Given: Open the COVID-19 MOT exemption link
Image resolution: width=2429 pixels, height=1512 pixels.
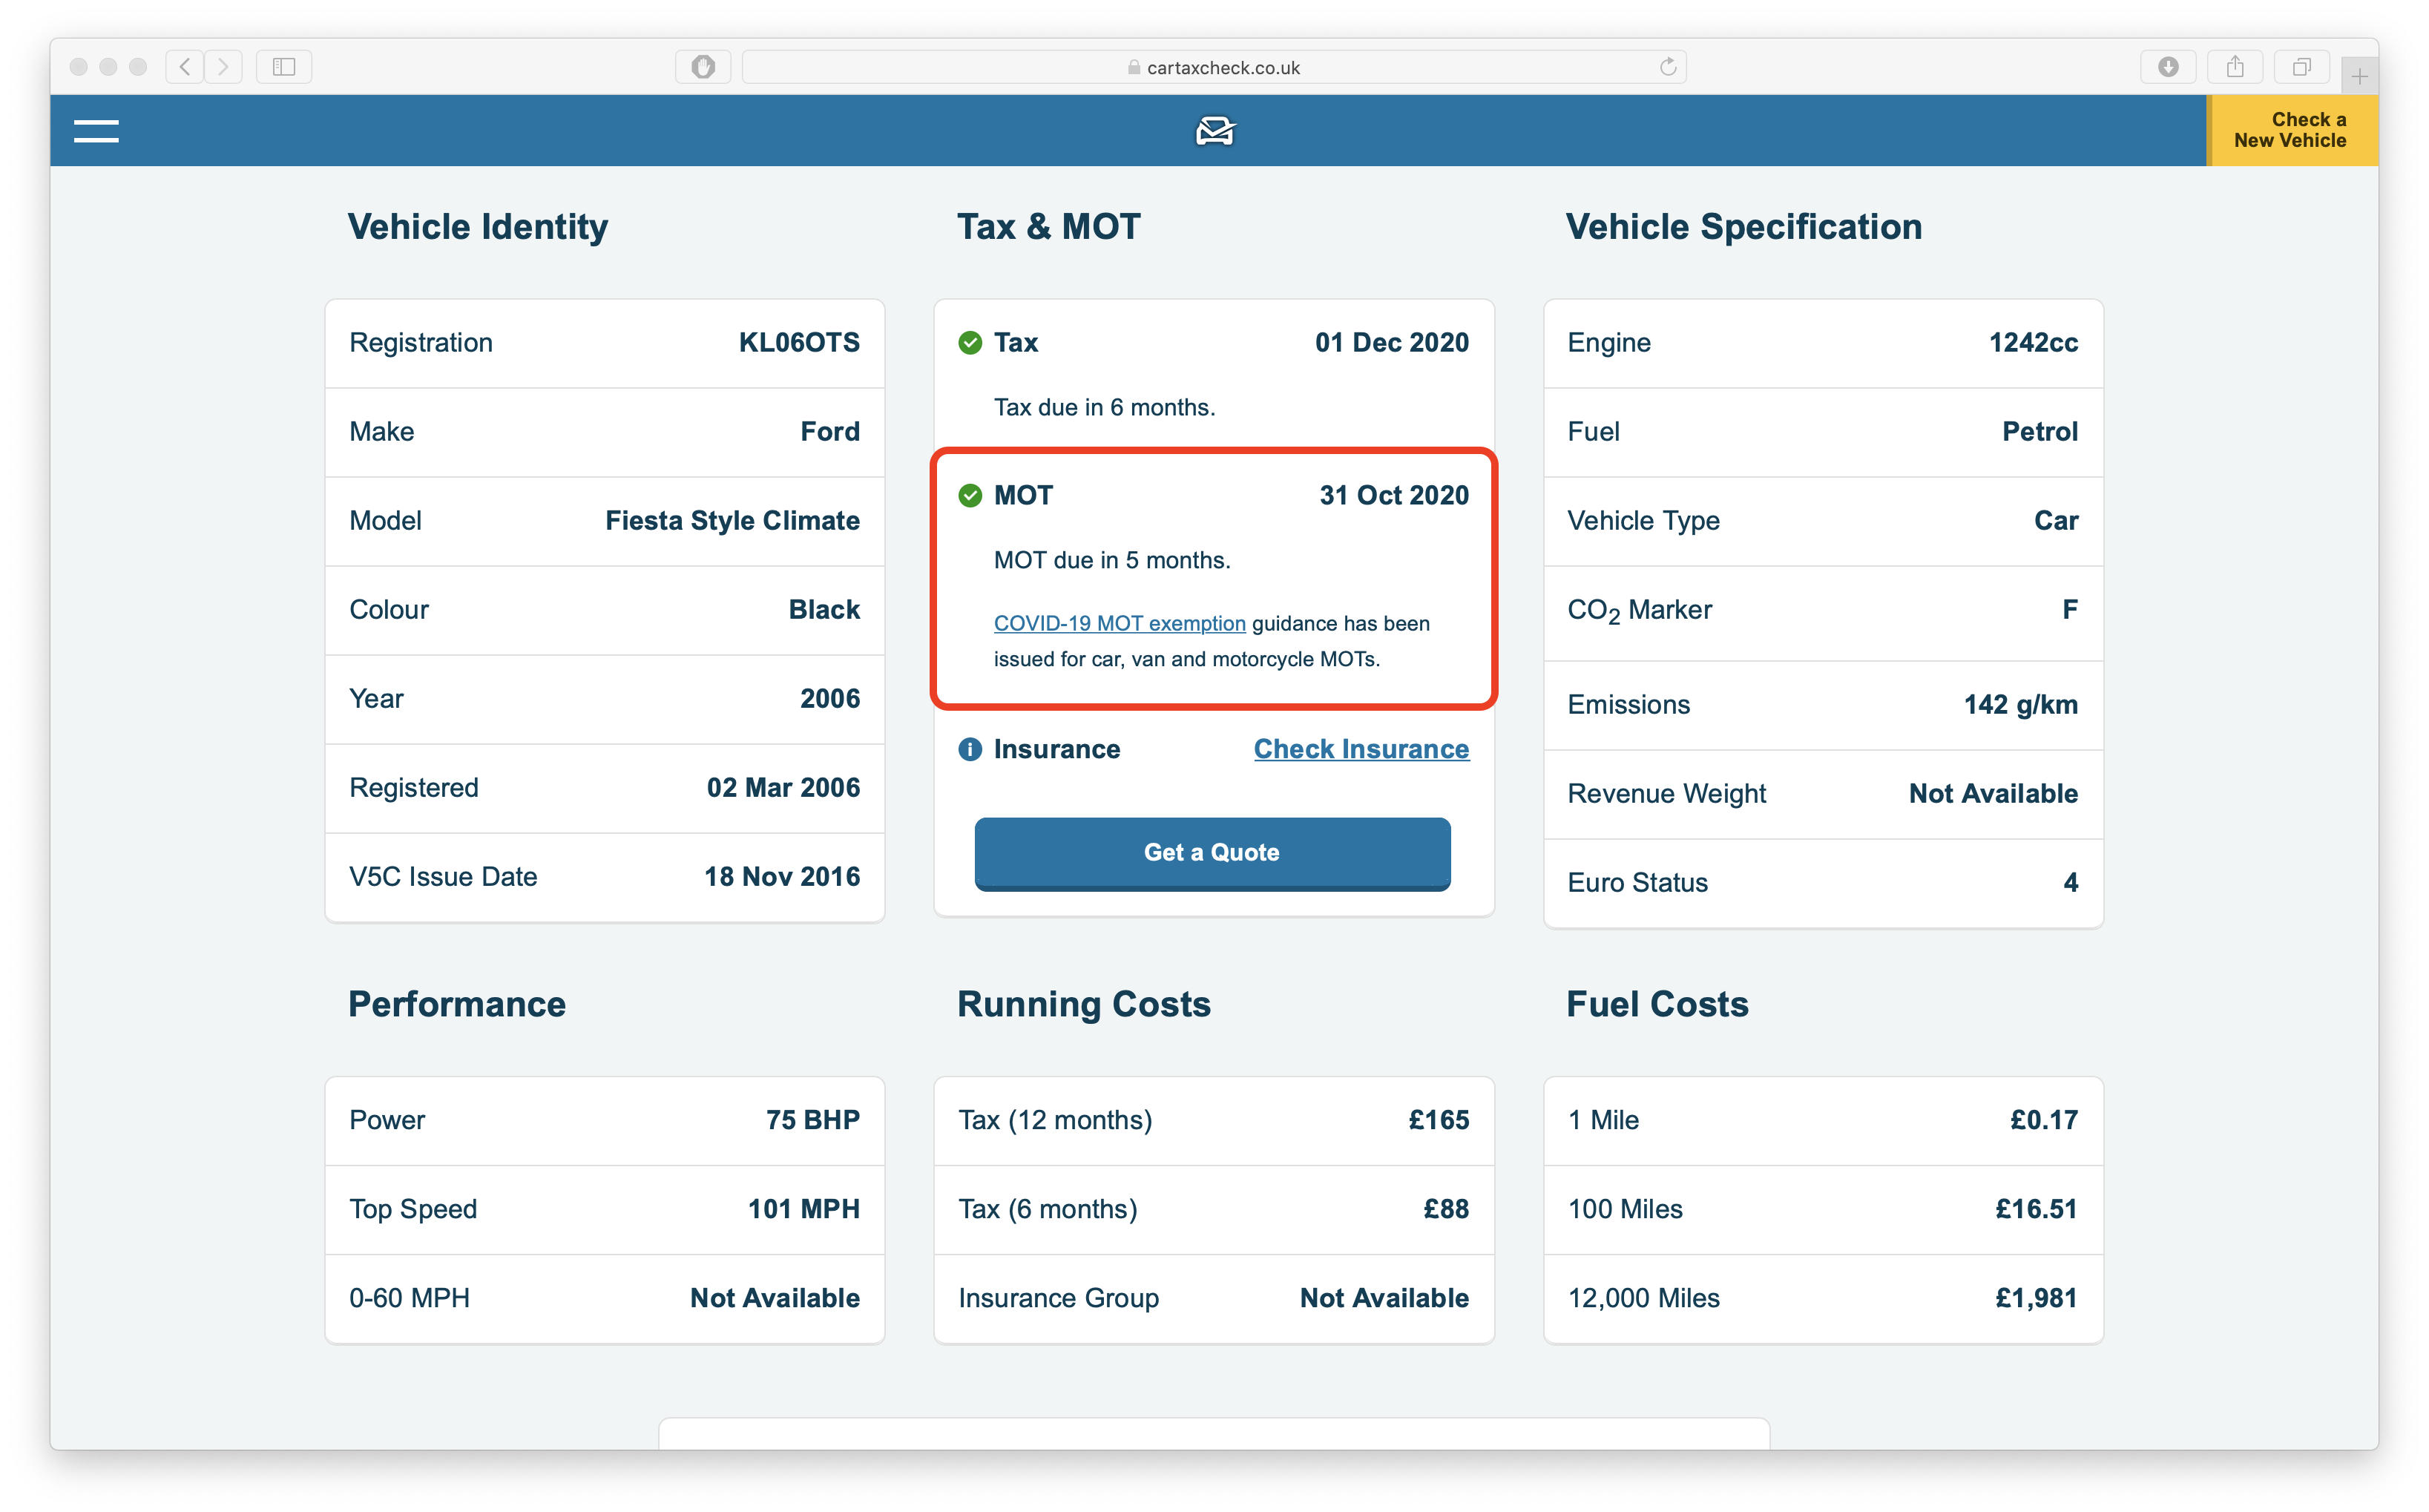Looking at the screenshot, I should pyautogui.click(x=1119, y=623).
